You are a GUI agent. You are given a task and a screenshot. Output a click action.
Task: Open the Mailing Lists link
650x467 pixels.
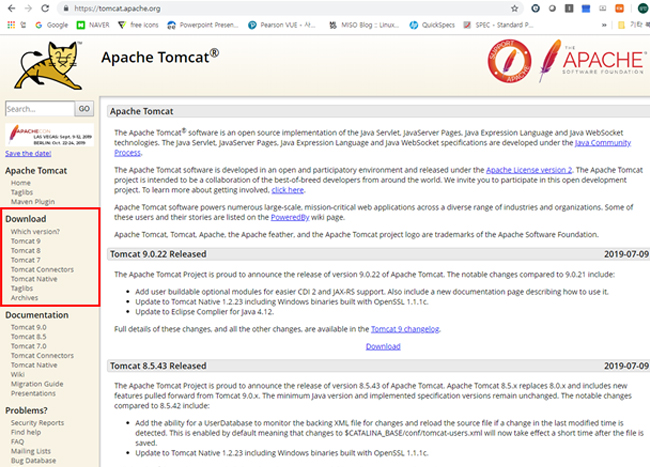31,451
